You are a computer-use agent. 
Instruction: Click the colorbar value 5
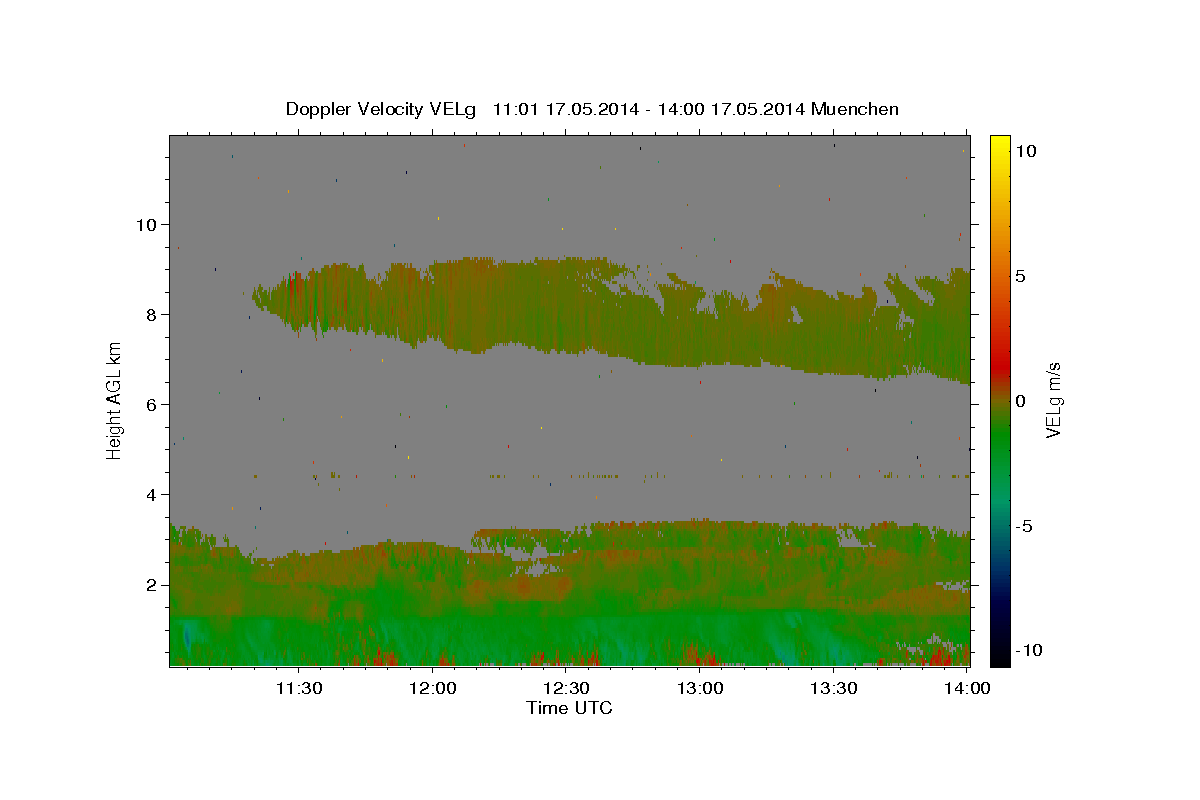click(1020, 276)
